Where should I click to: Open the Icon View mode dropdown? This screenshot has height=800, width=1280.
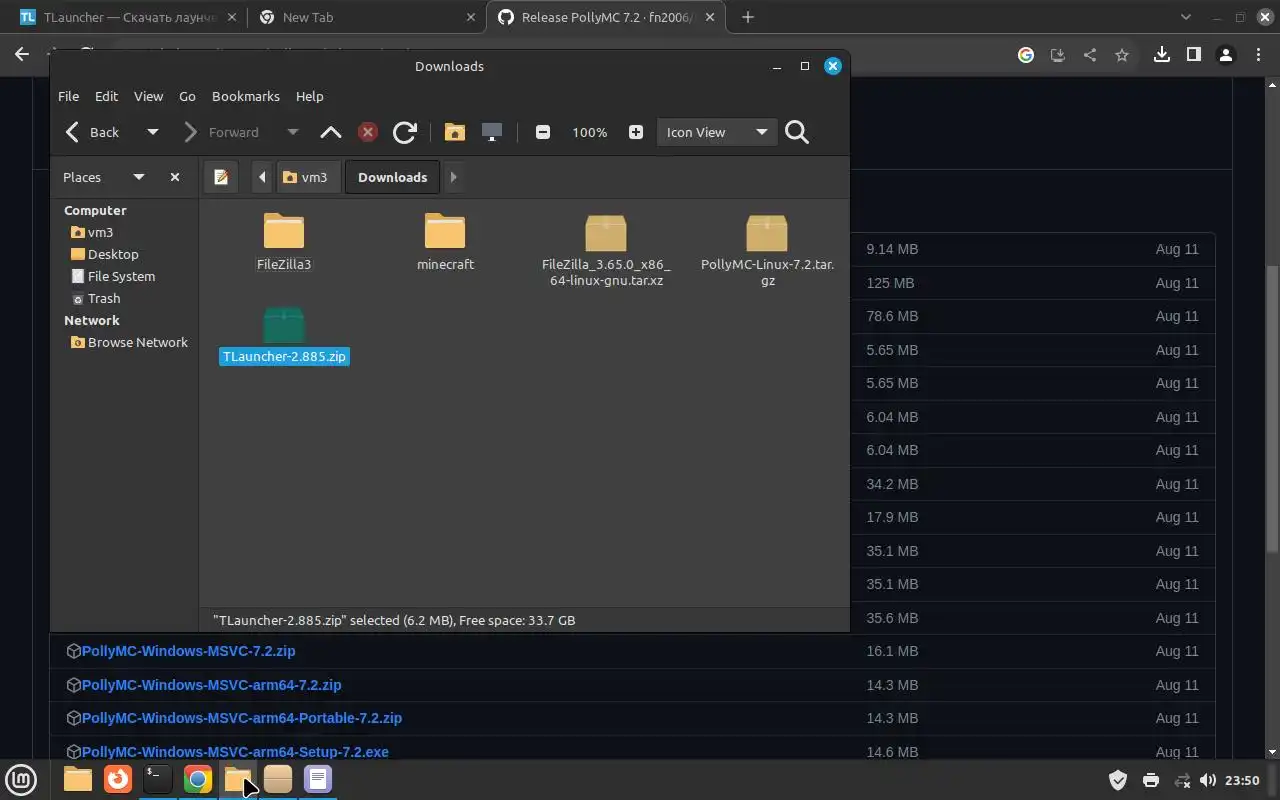716,132
